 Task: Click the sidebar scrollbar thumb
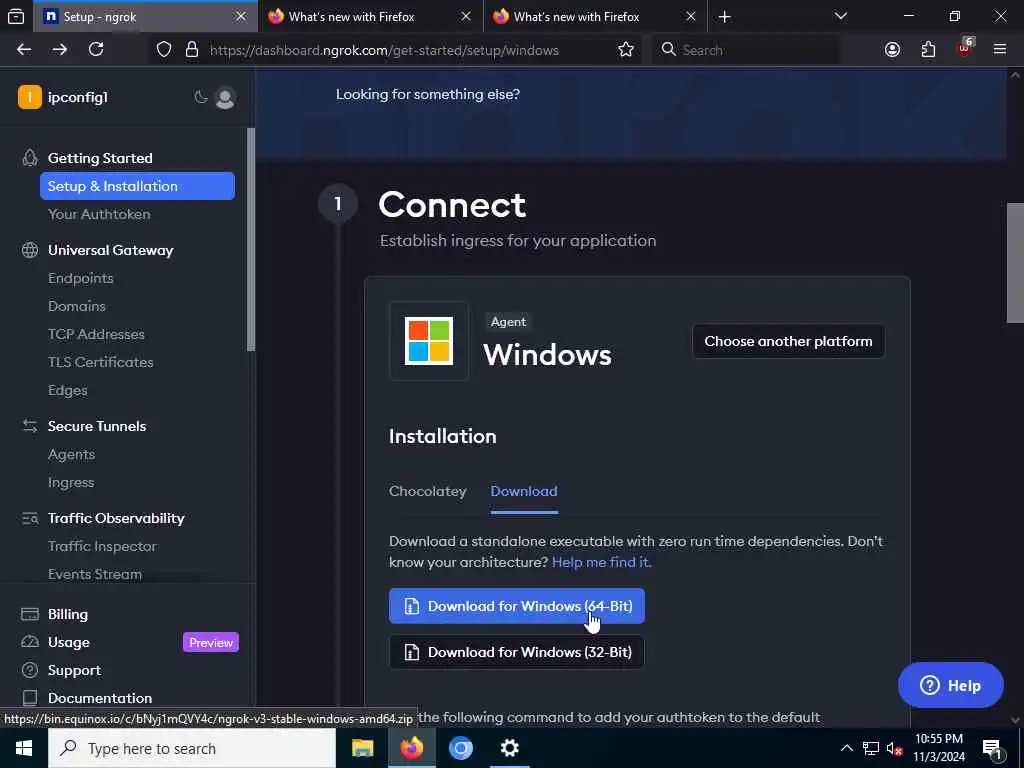[x=251, y=239]
